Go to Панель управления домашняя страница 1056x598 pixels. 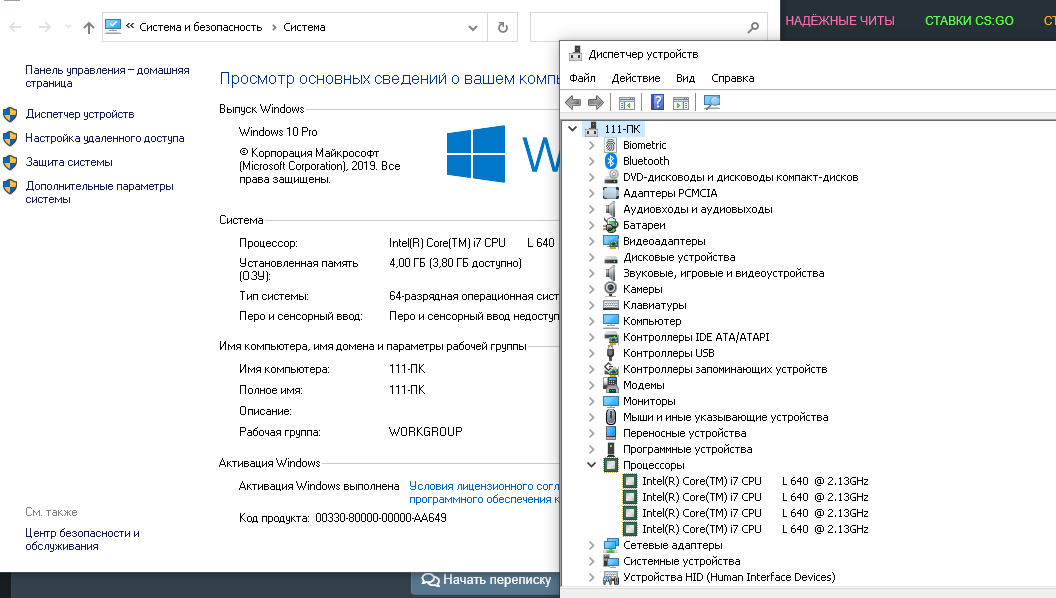[107, 77]
